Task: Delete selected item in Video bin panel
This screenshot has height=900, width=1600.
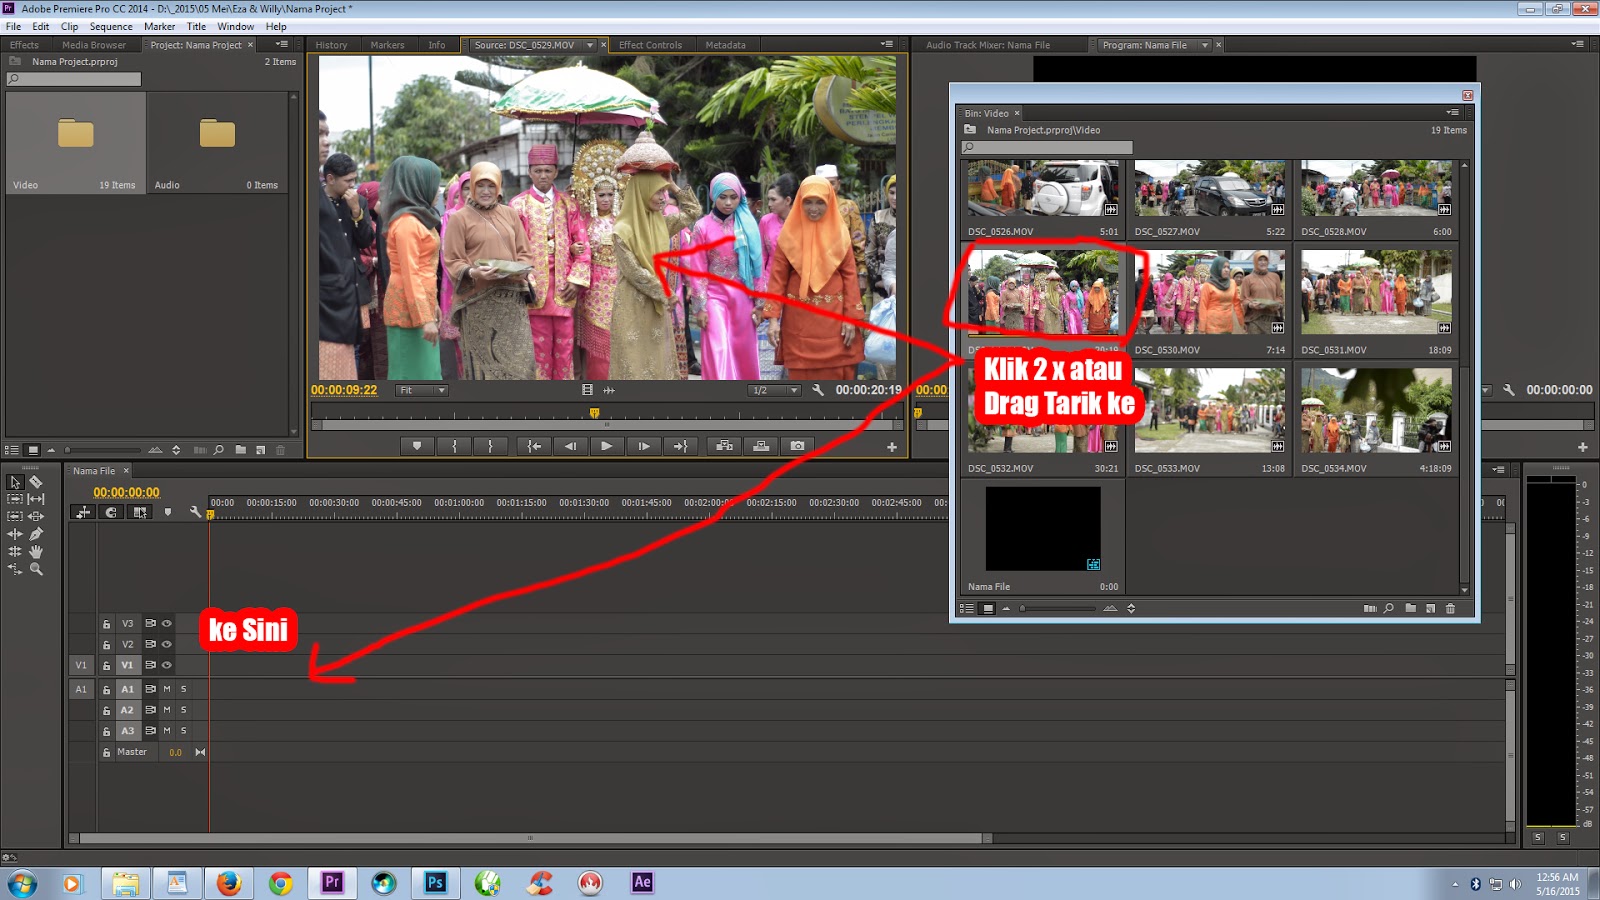Action: (1450, 608)
